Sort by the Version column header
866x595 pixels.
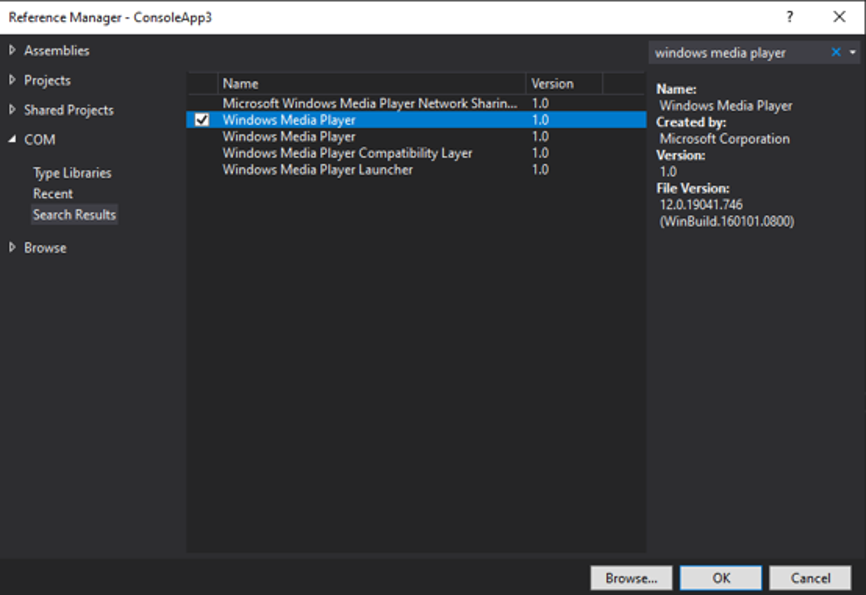click(x=564, y=83)
